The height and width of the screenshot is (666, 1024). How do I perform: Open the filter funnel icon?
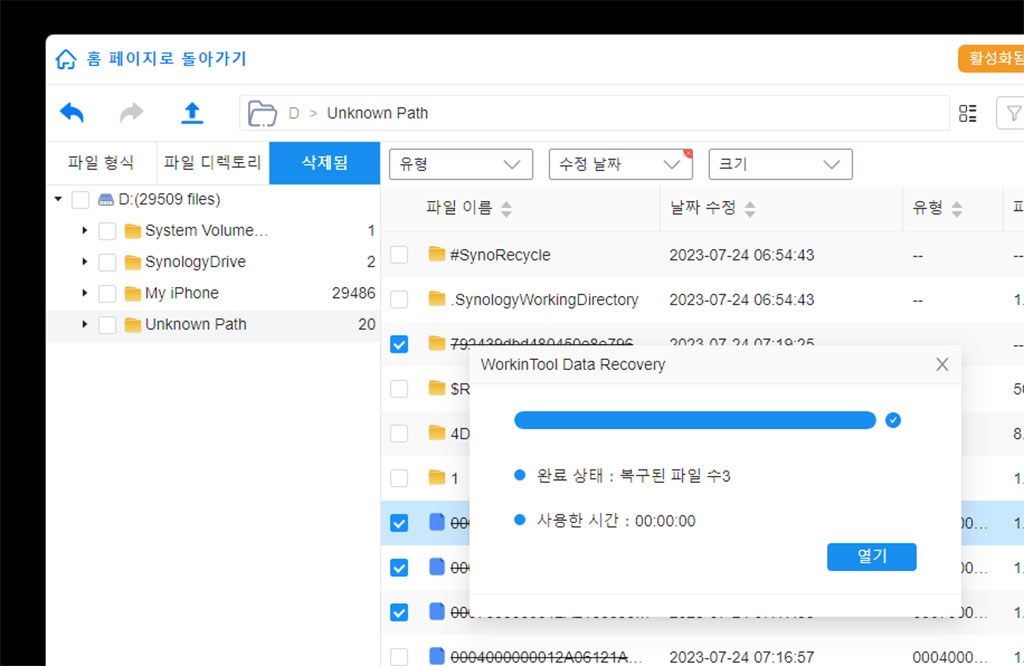[1013, 114]
